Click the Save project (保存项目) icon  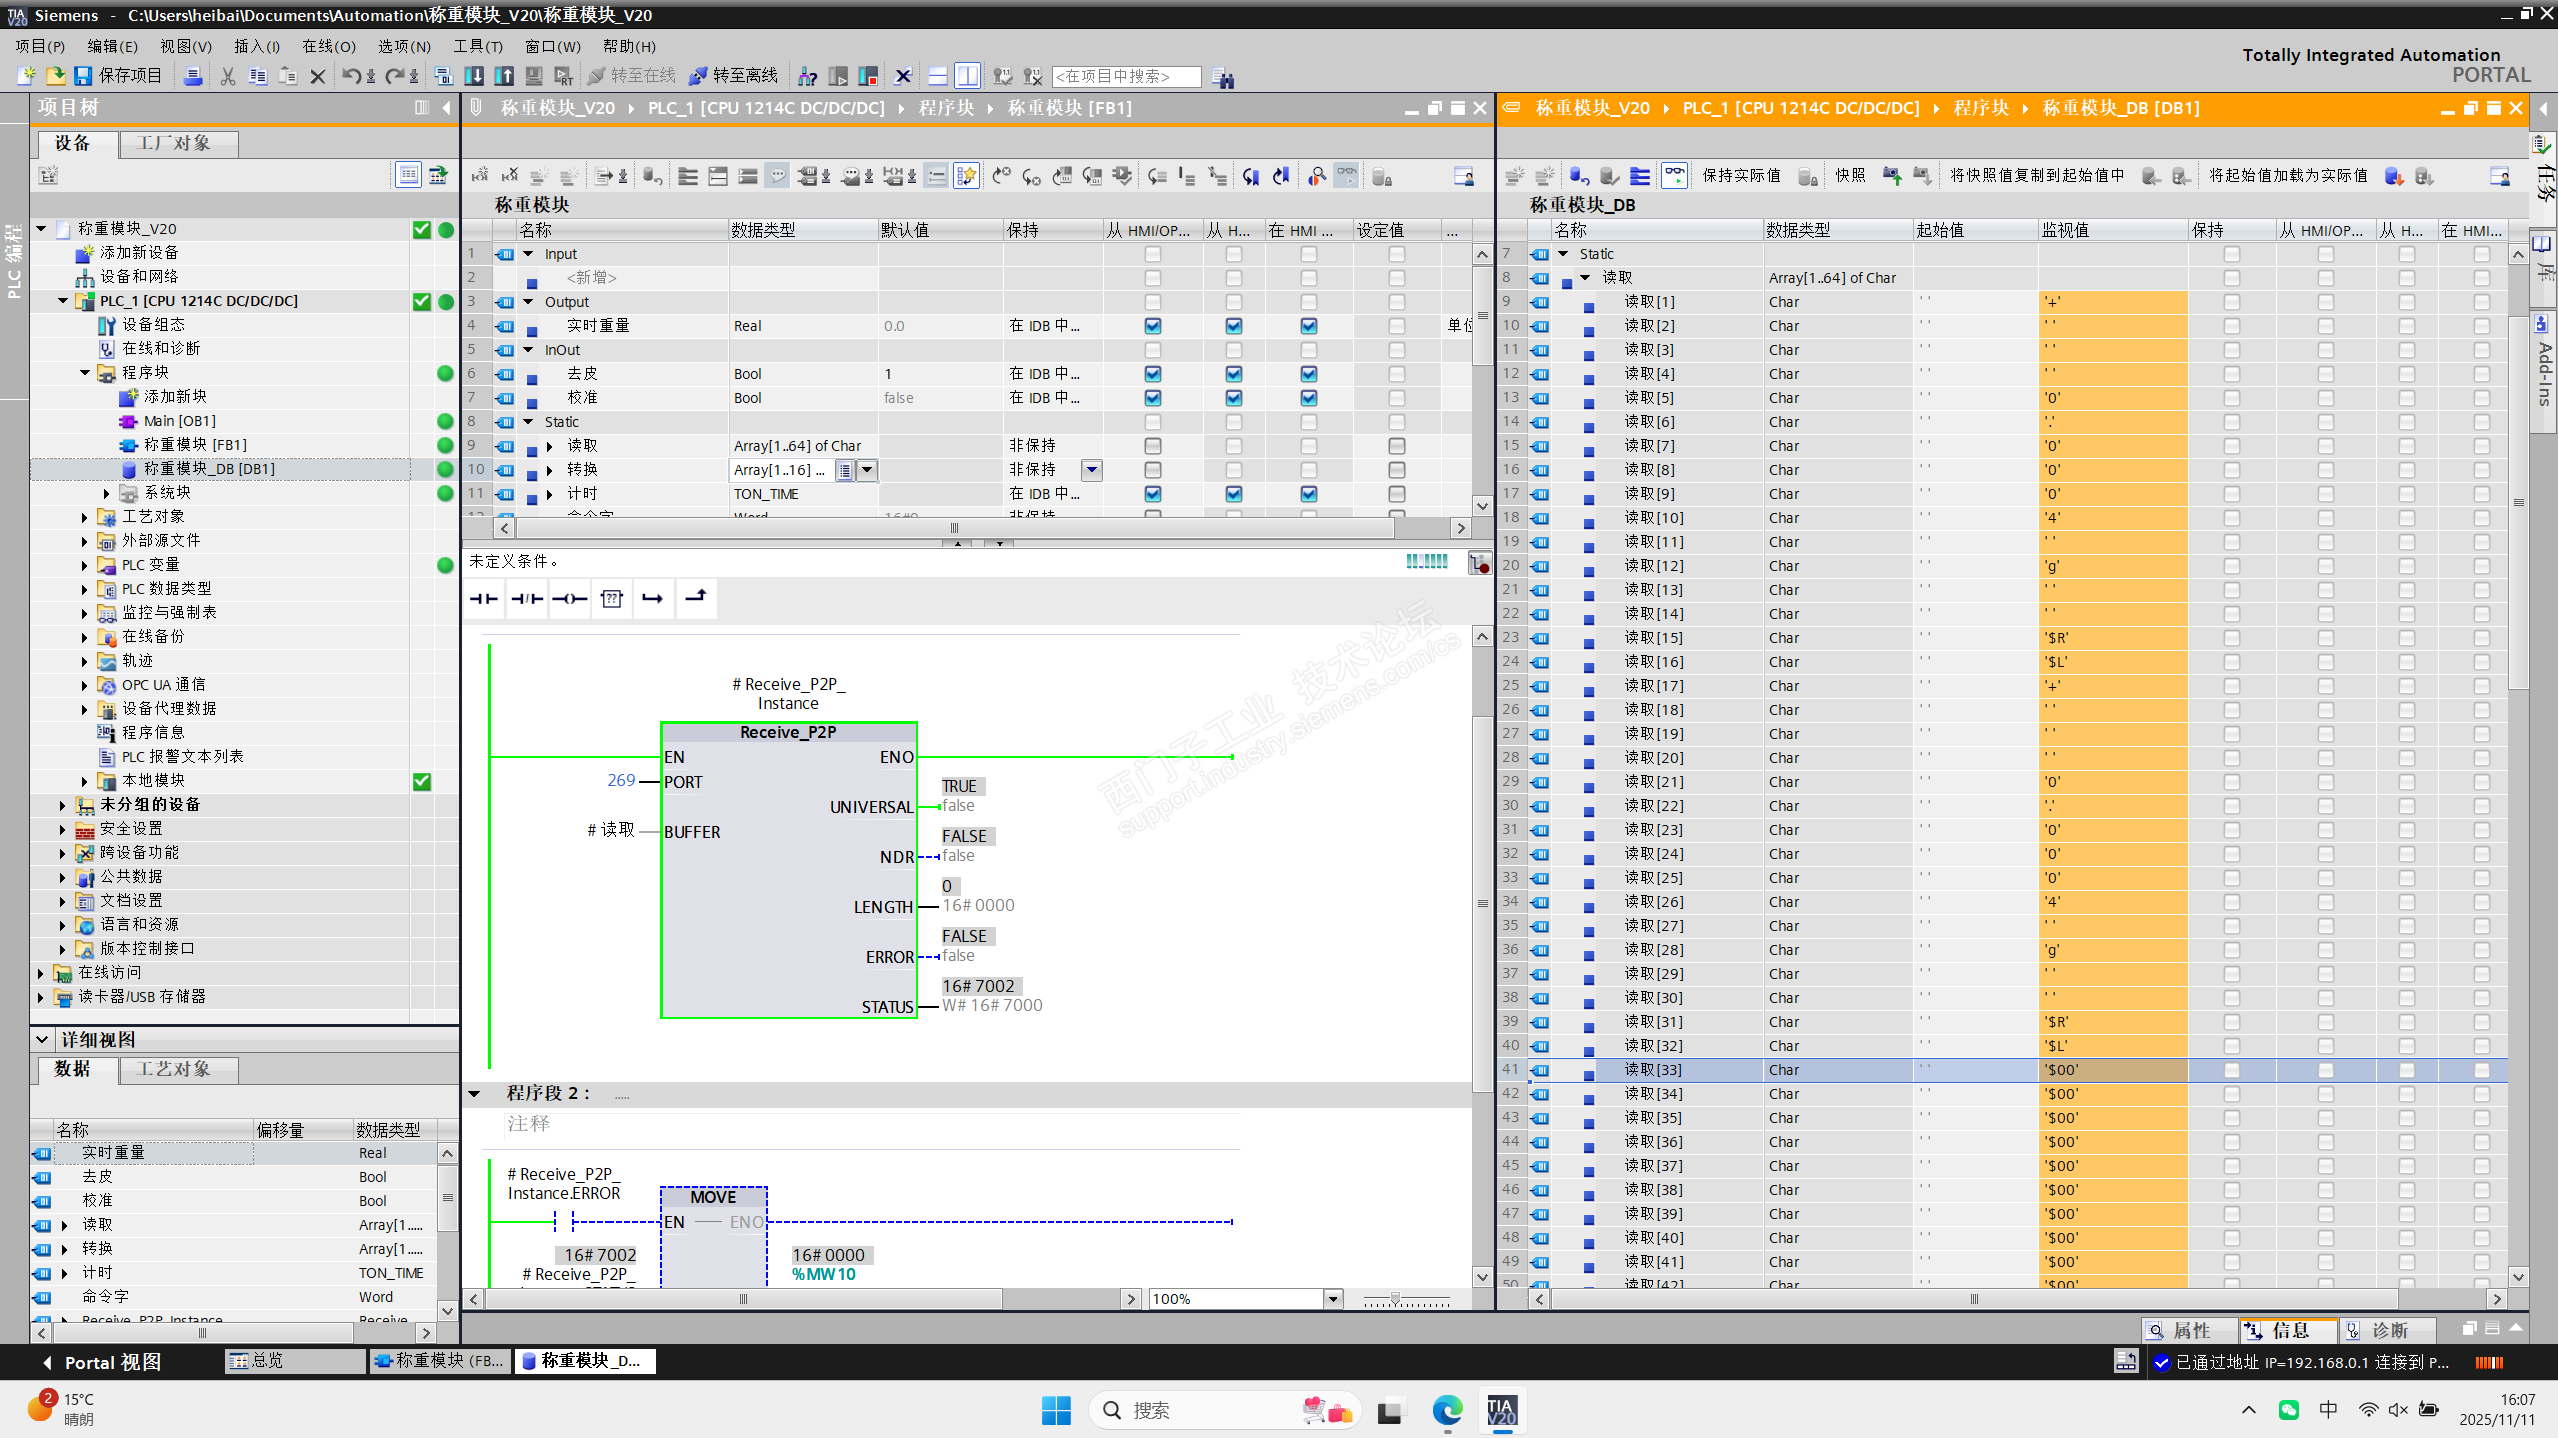tap(84, 76)
